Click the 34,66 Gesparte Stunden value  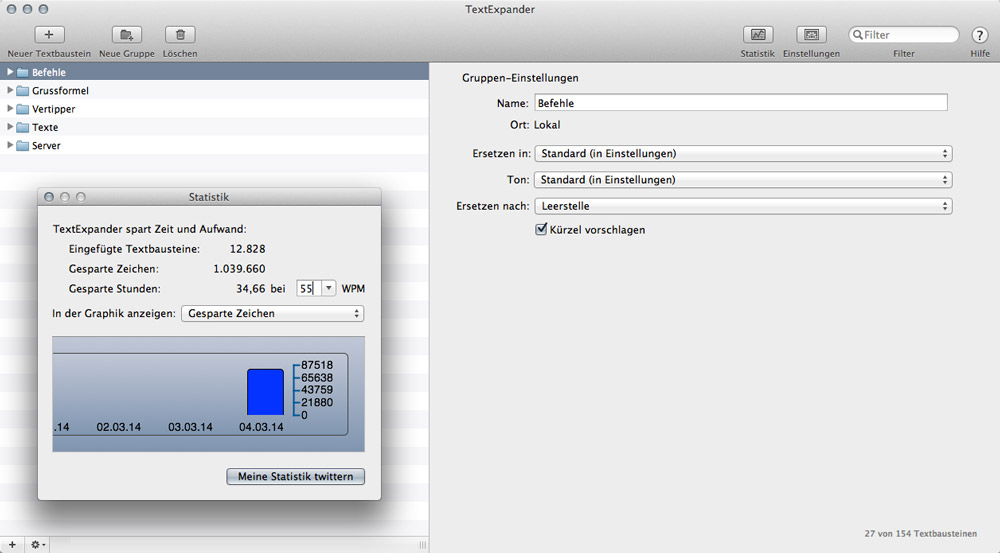(x=251, y=289)
